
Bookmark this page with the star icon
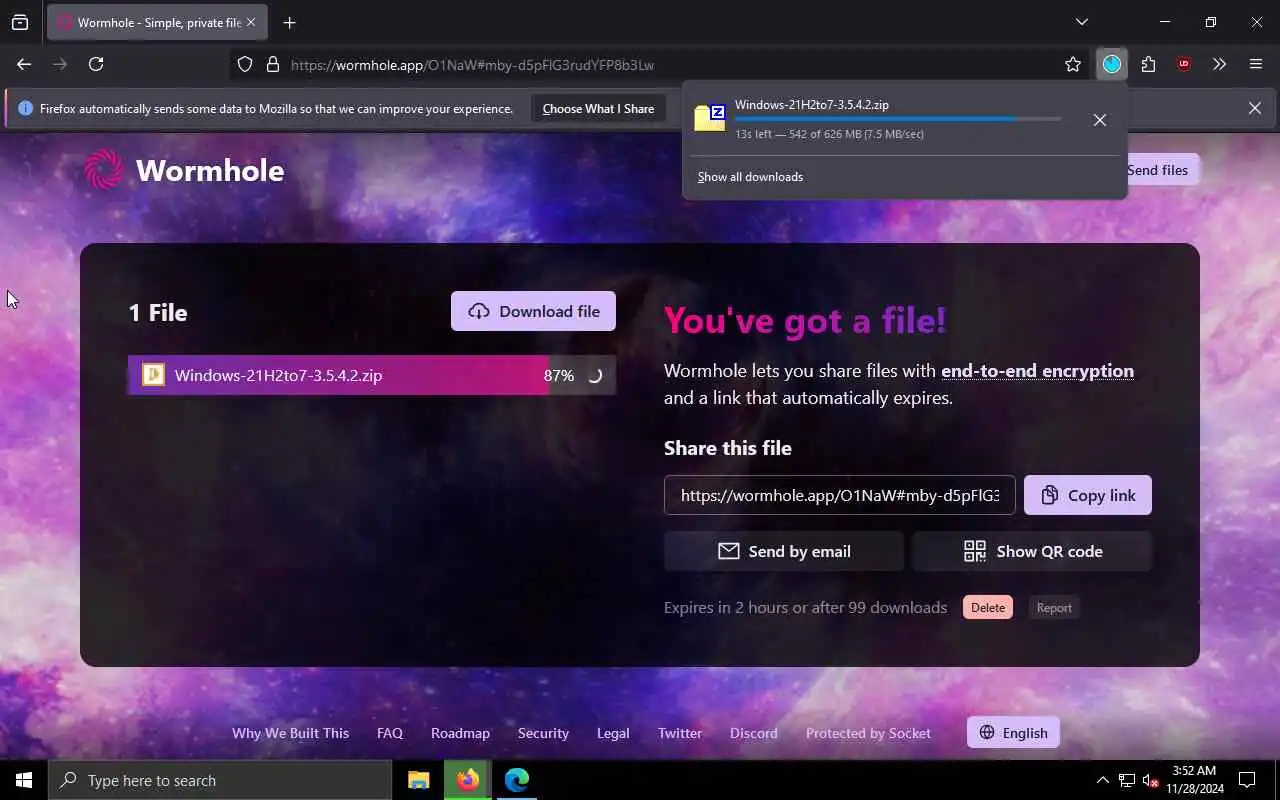coord(1073,64)
